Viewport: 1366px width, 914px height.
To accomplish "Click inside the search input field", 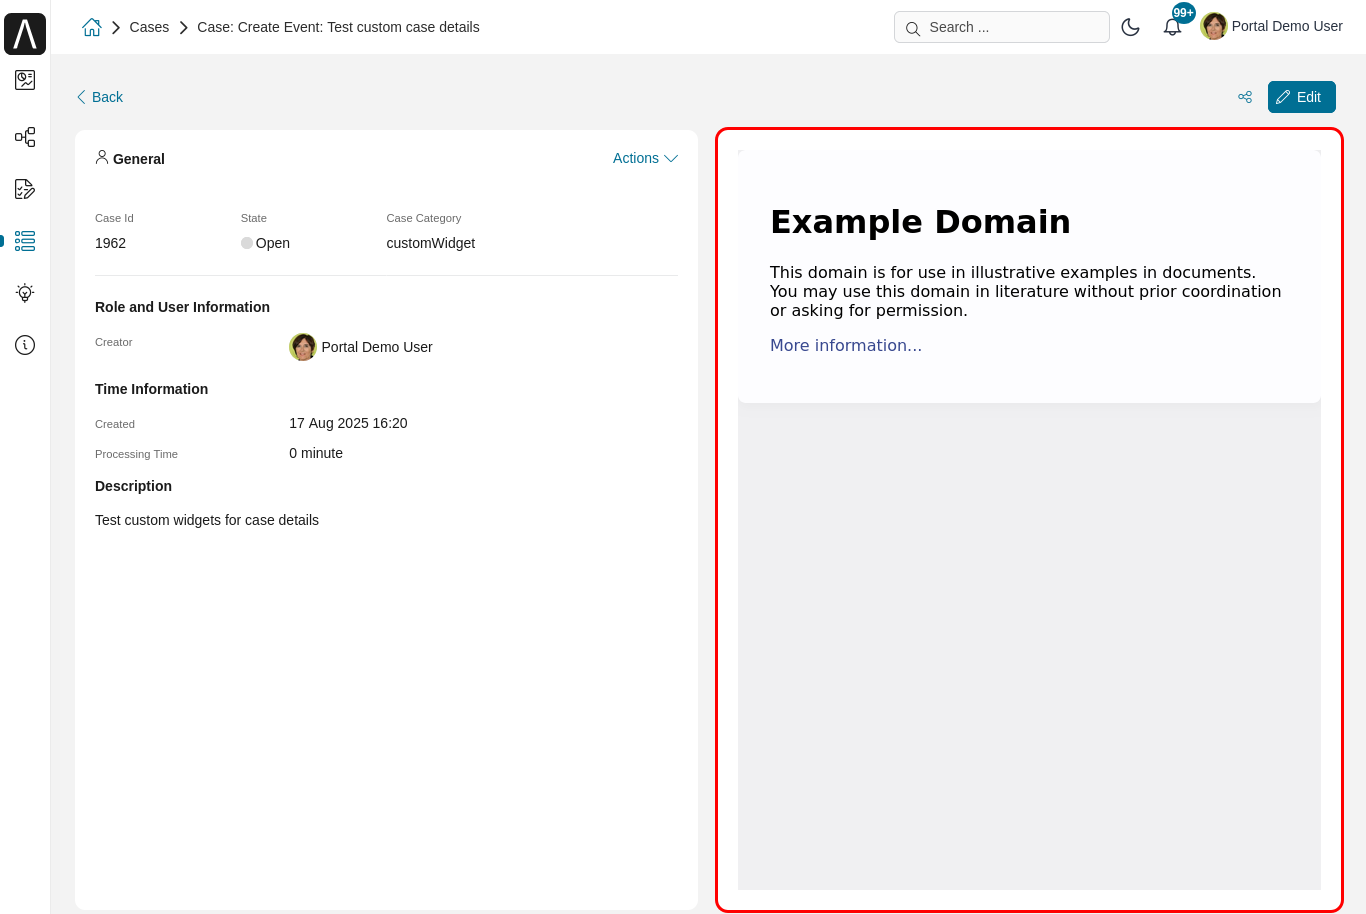I will (x=1010, y=27).
